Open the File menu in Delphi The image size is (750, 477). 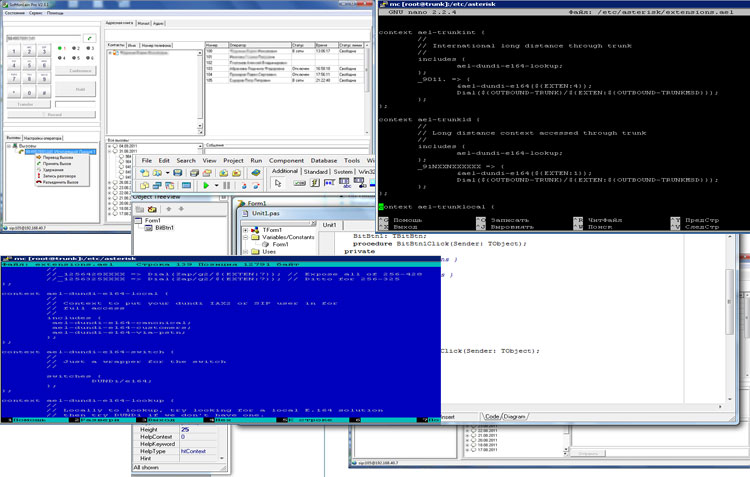[147, 161]
